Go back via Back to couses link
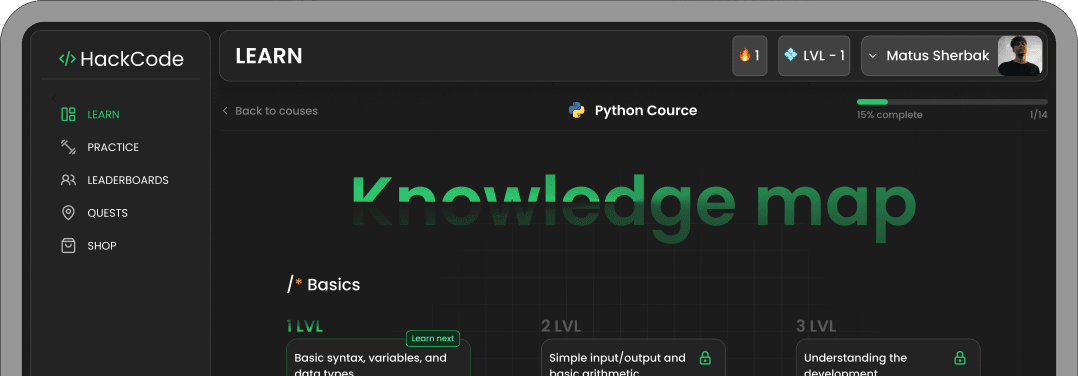The image size is (1078, 376). coord(276,111)
